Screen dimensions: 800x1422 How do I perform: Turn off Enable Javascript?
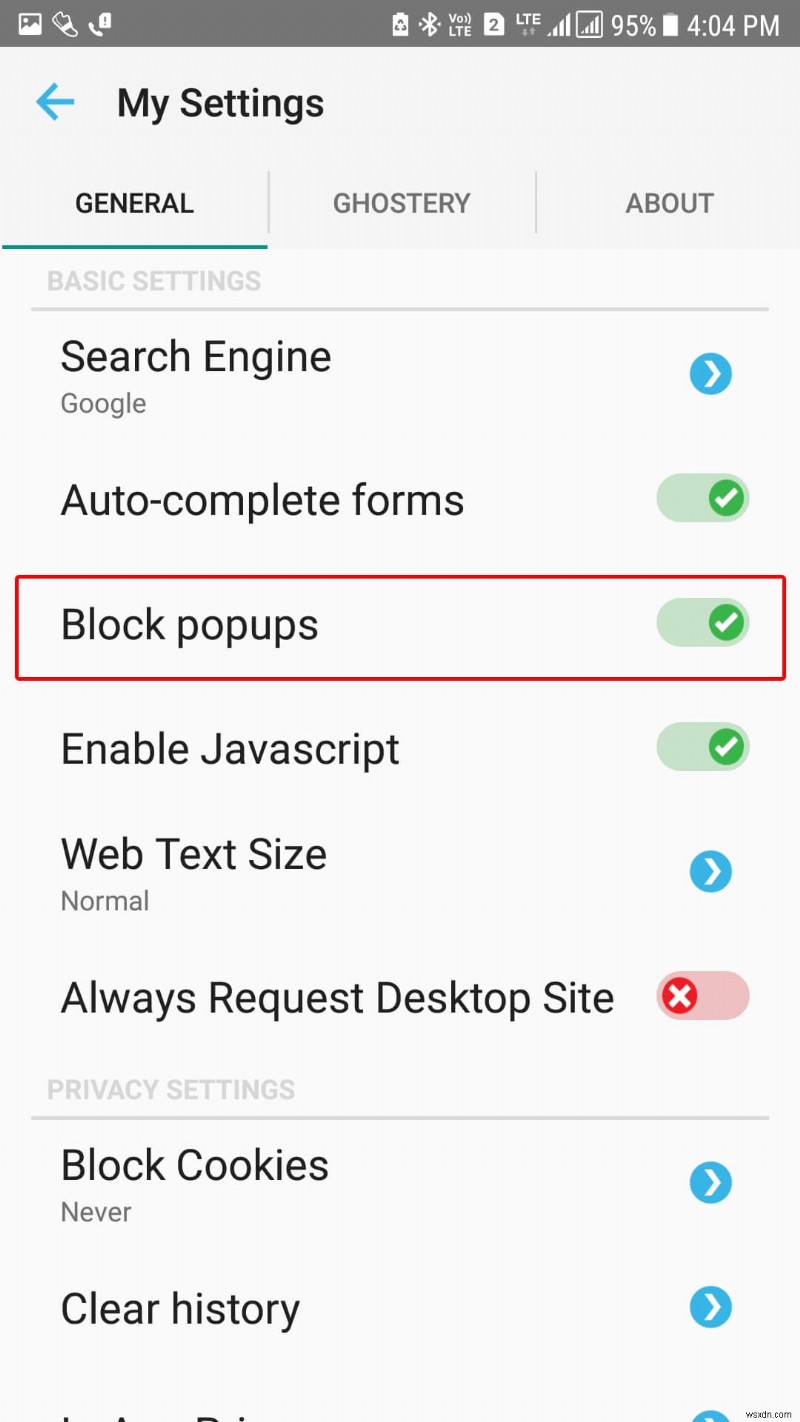click(x=703, y=747)
